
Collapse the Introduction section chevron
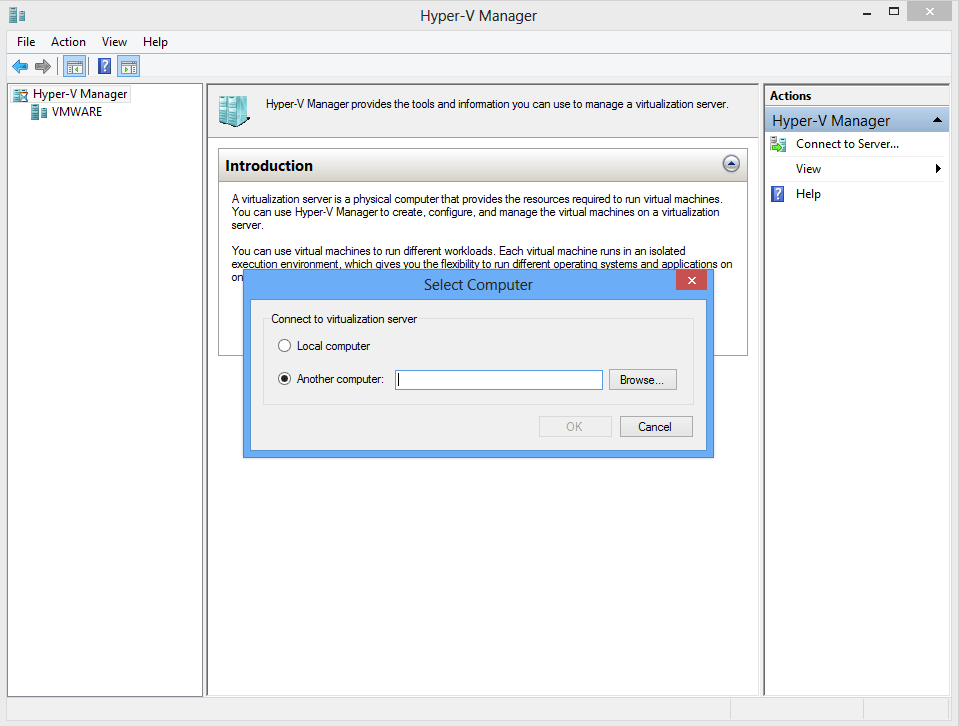pos(731,164)
